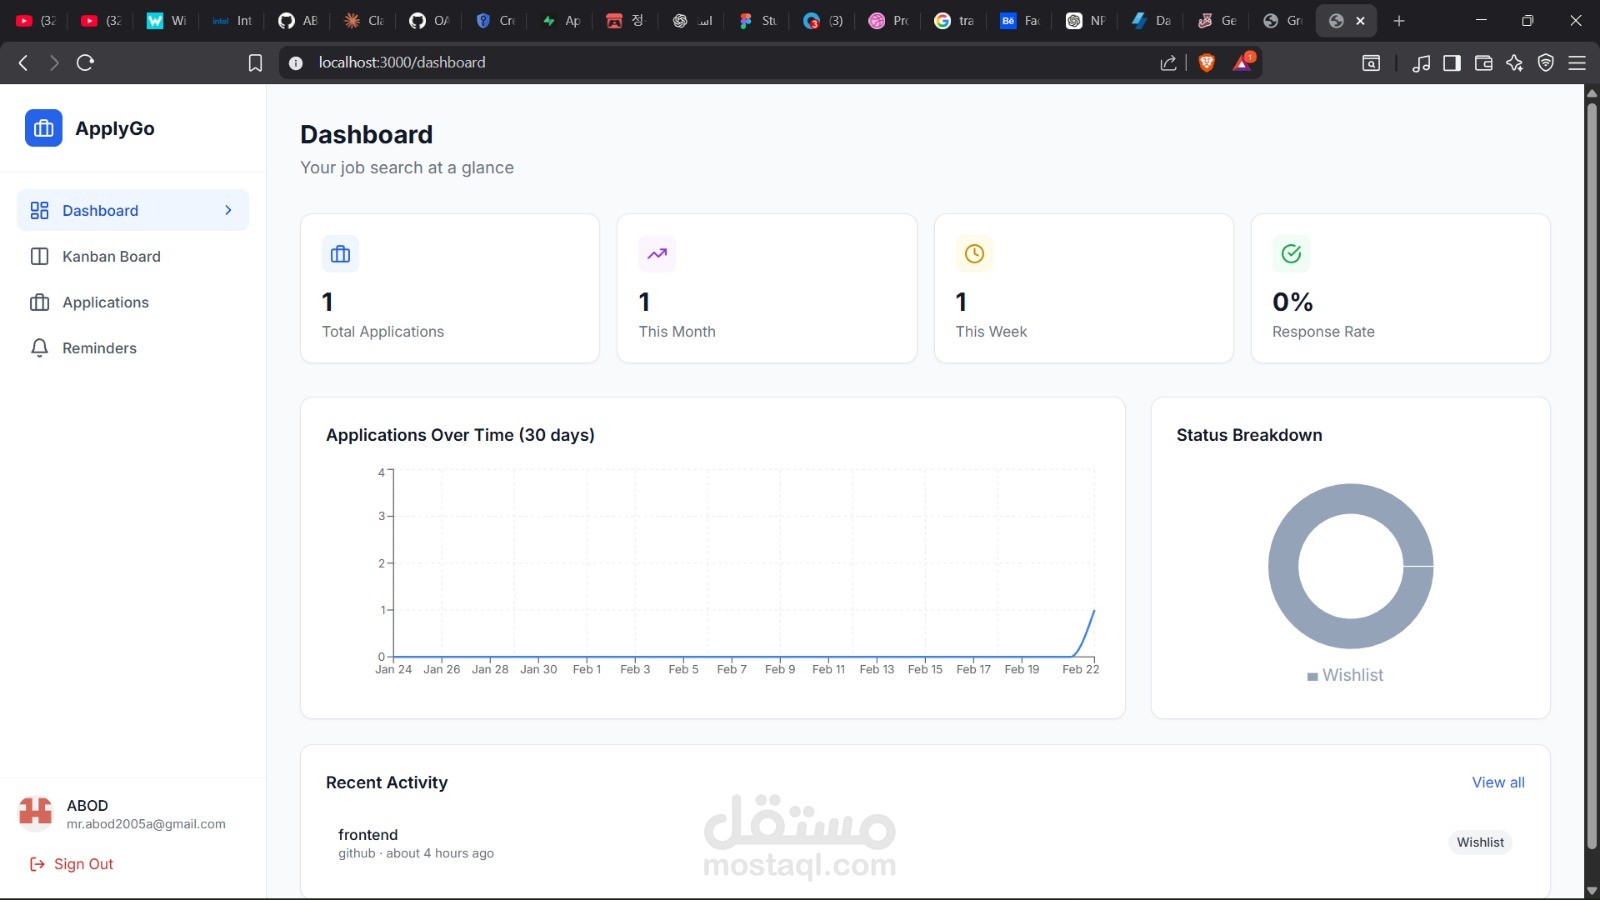
Task: Click the 0% Response Rate value
Action: coord(1292,302)
